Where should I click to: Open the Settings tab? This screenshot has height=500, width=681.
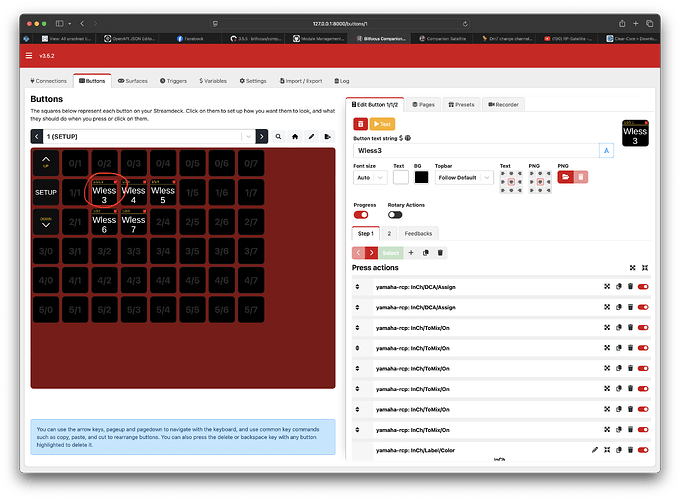point(253,81)
